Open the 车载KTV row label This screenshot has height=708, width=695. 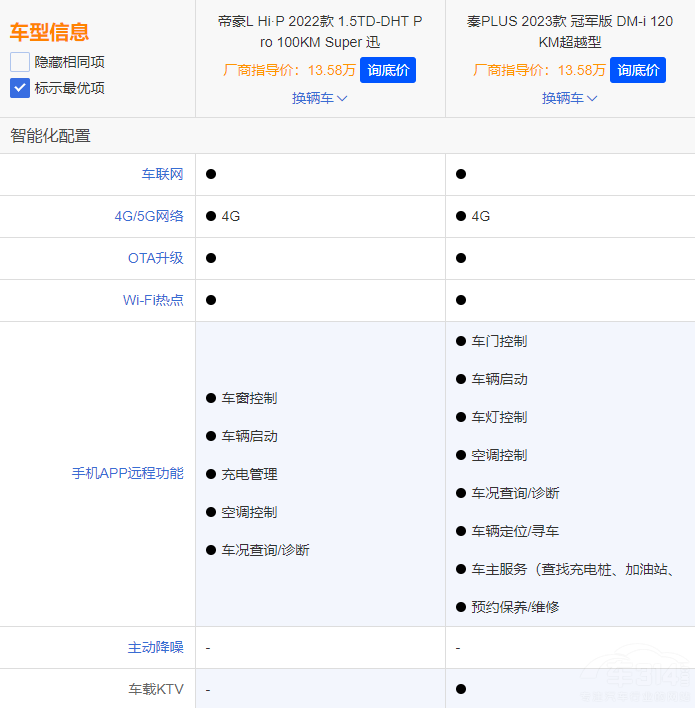155,689
